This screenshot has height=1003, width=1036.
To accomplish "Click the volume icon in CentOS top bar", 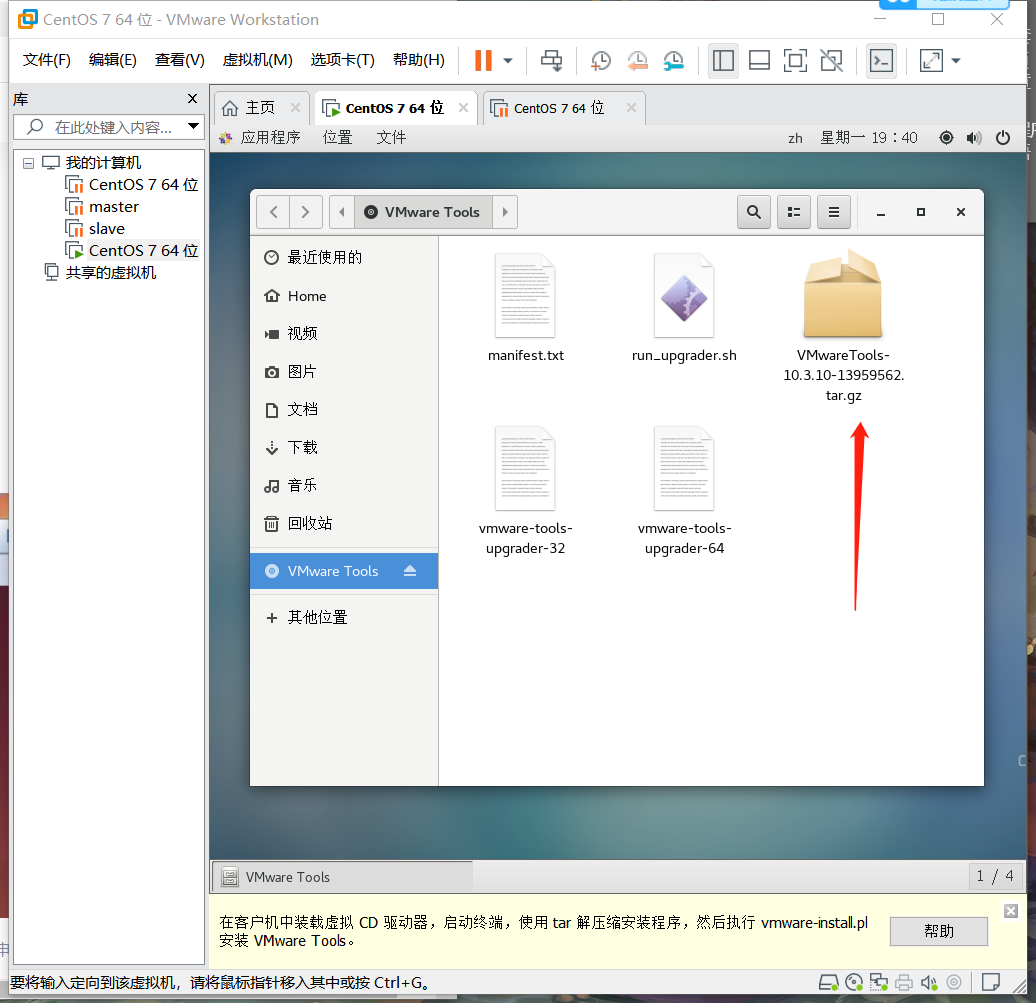I will click(x=973, y=137).
